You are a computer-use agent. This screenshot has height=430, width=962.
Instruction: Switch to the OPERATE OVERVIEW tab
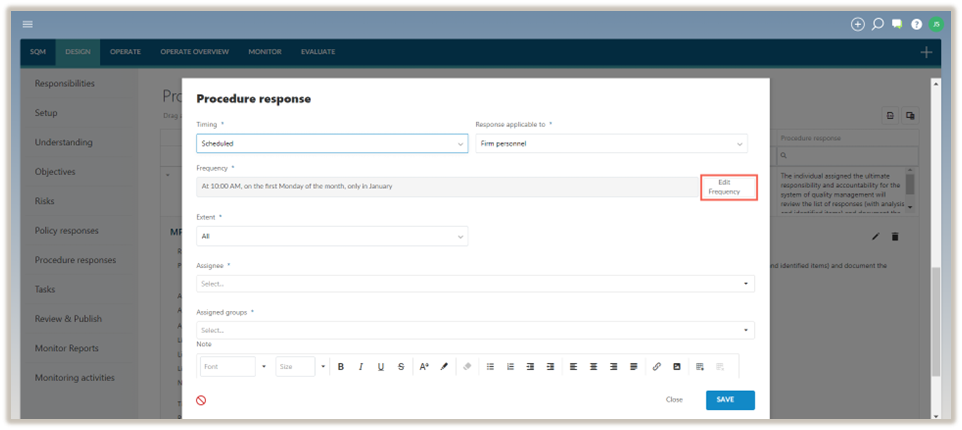pyautogui.click(x=194, y=52)
